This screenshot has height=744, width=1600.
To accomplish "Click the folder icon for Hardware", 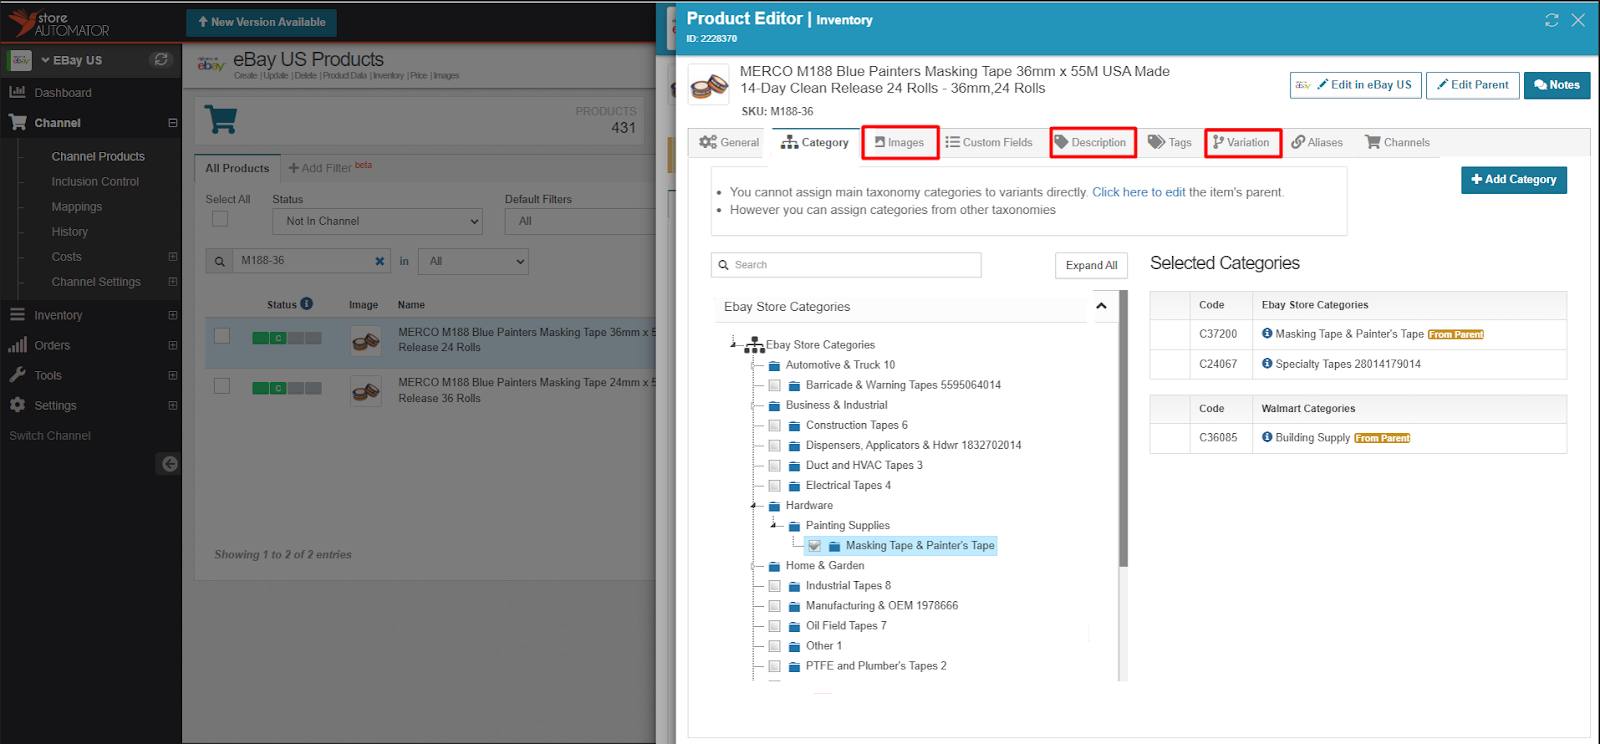I will coord(775,505).
